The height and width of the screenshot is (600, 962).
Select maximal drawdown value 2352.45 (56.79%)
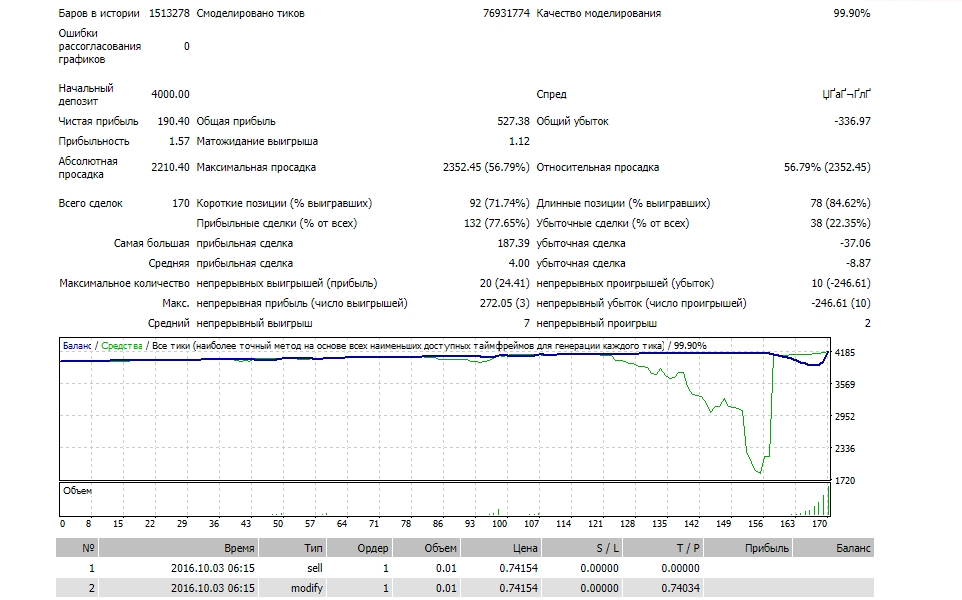coord(486,167)
